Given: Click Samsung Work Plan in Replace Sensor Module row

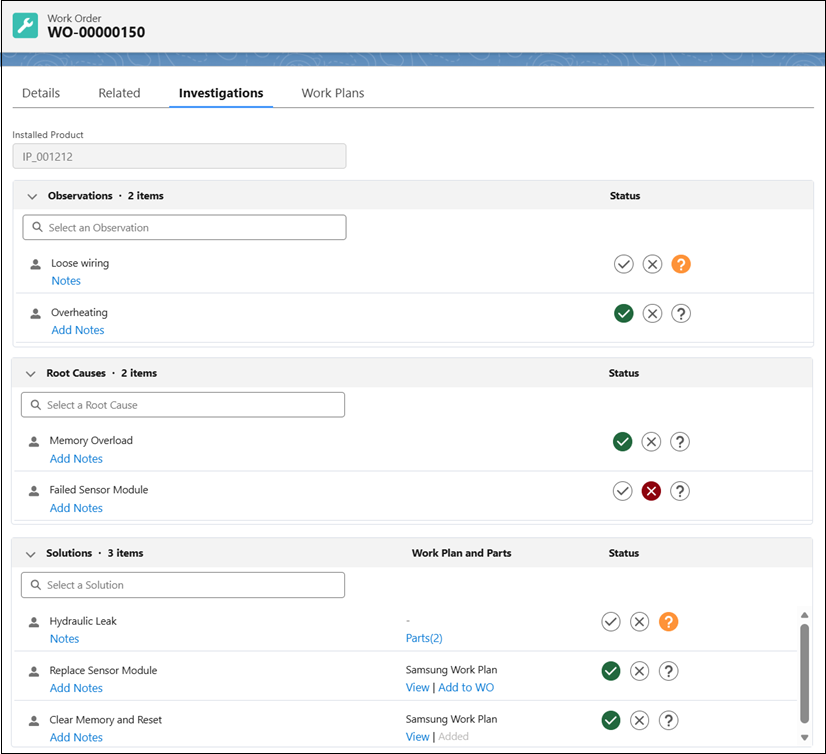Looking at the screenshot, I should 451,670.
